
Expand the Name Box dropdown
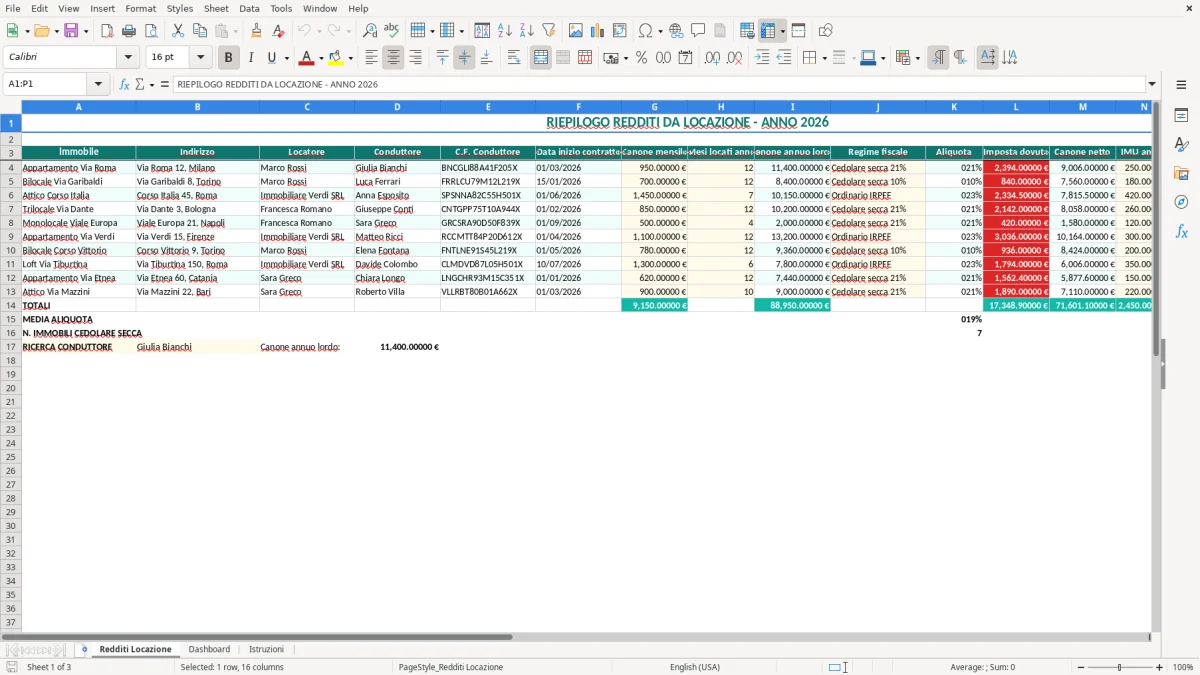[x=98, y=85]
